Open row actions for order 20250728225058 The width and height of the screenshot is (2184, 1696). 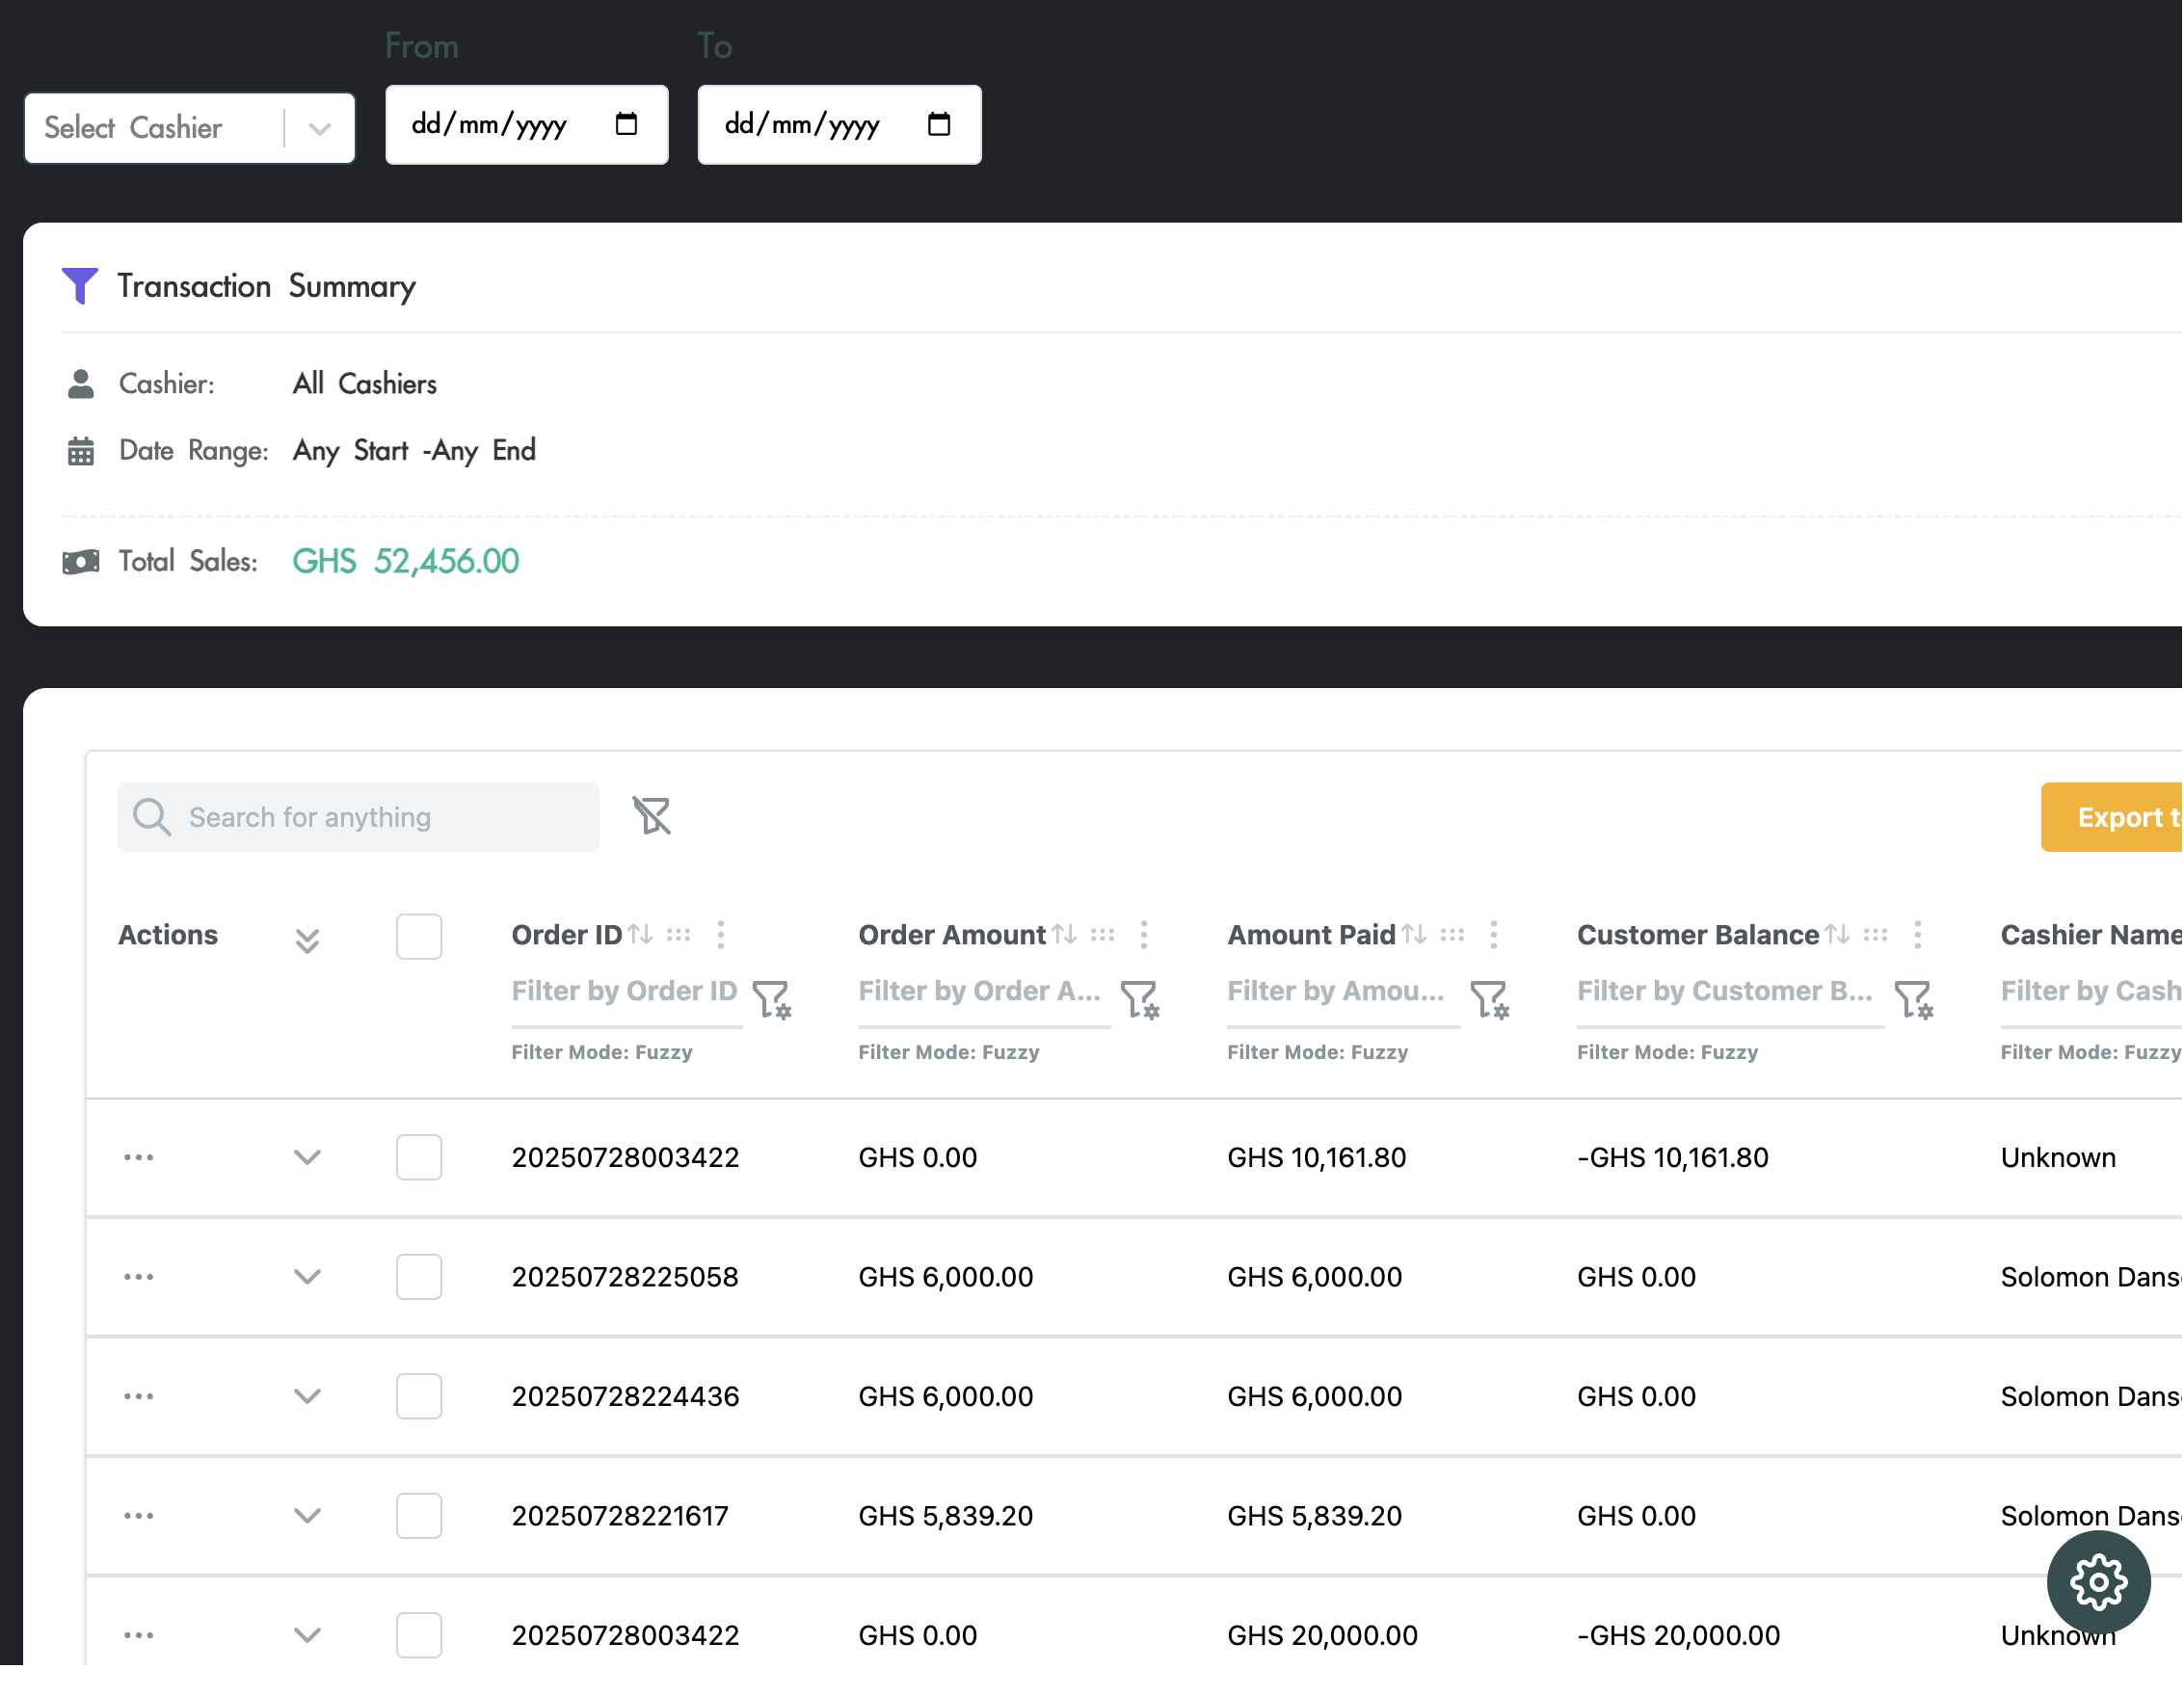pos(139,1277)
